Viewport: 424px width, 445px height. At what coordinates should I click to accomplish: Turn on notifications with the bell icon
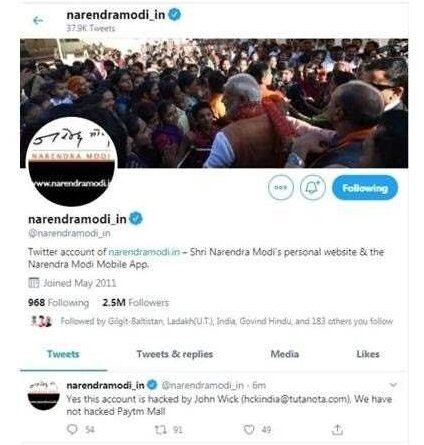(312, 187)
